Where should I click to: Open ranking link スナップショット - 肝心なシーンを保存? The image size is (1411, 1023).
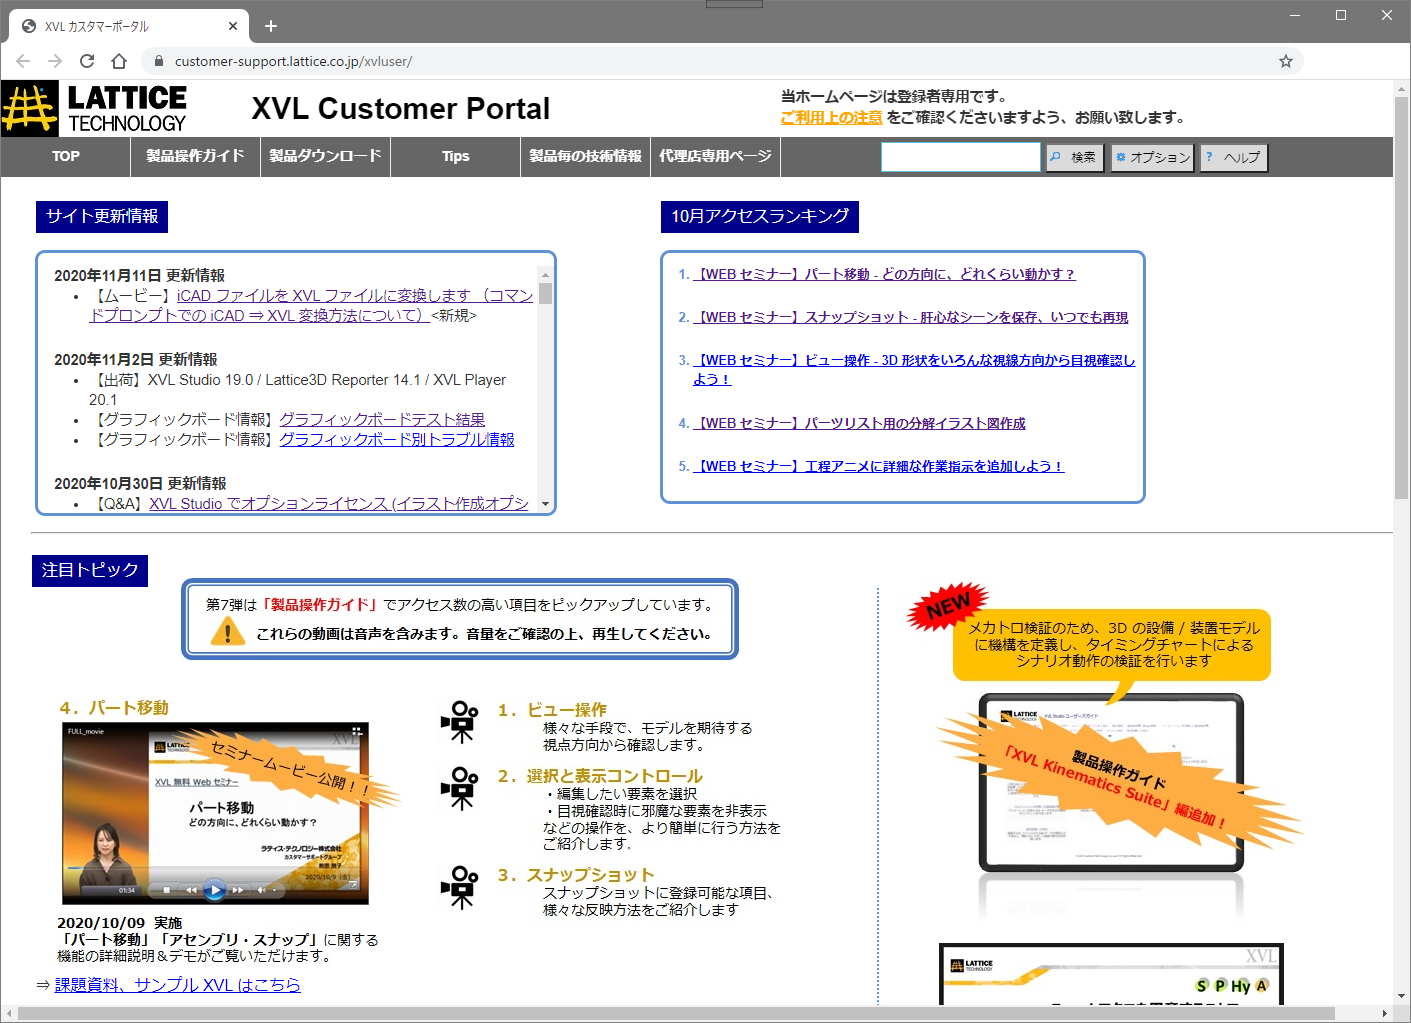click(x=910, y=317)
